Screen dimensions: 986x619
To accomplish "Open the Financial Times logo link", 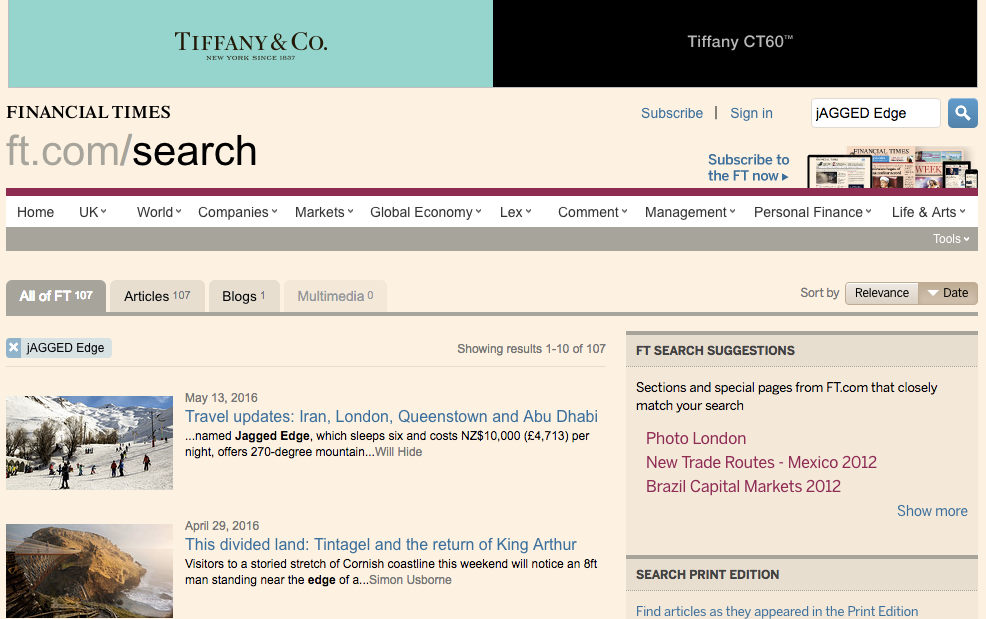I will 89,112.
